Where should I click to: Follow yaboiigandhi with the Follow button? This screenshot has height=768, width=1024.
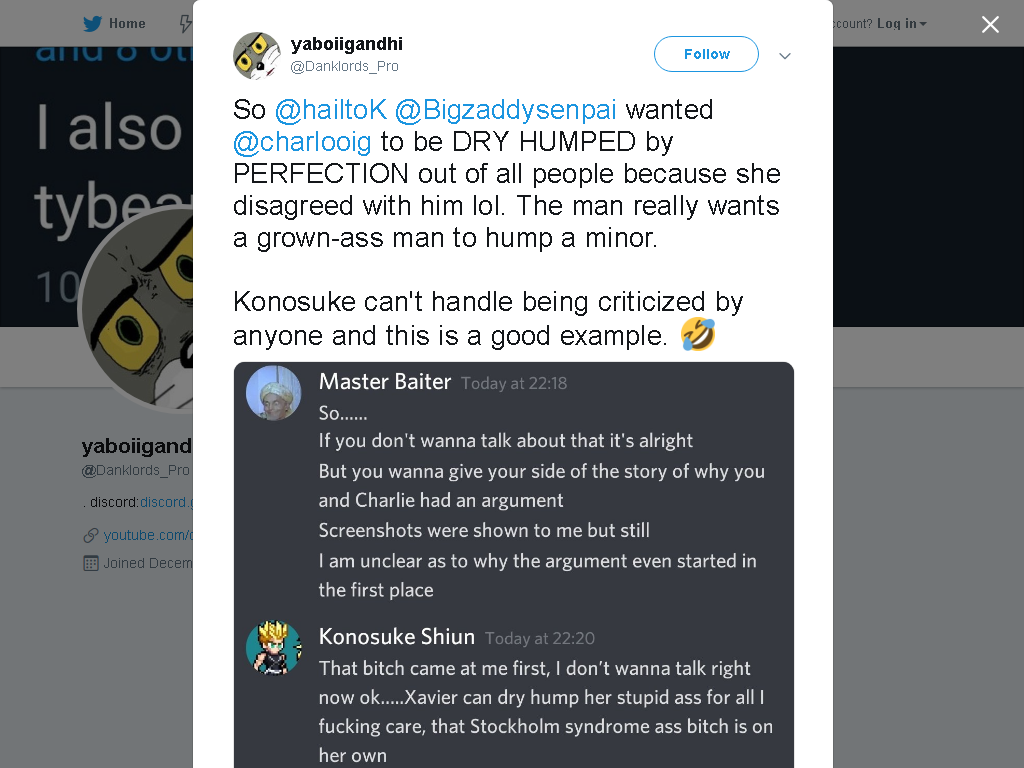coord(706,54)
